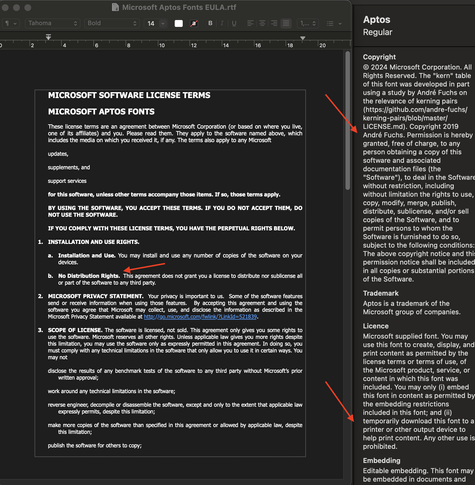
Task: Click the INSTALLATION AND USE RIGHTS heading
Action: click(94, 242)
